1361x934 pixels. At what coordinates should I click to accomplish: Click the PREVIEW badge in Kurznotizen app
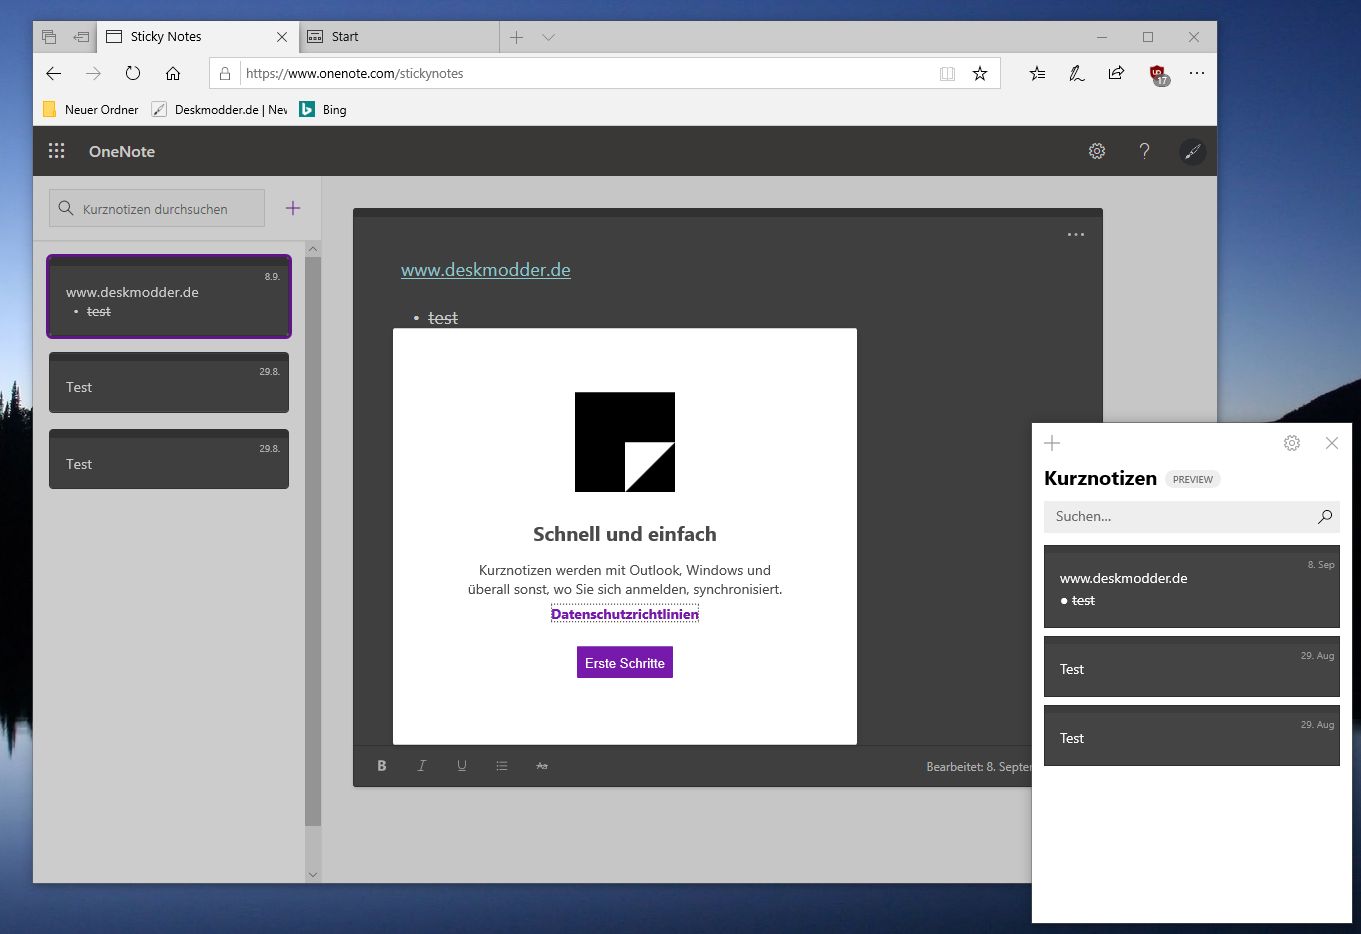(x=1193, y=479)
